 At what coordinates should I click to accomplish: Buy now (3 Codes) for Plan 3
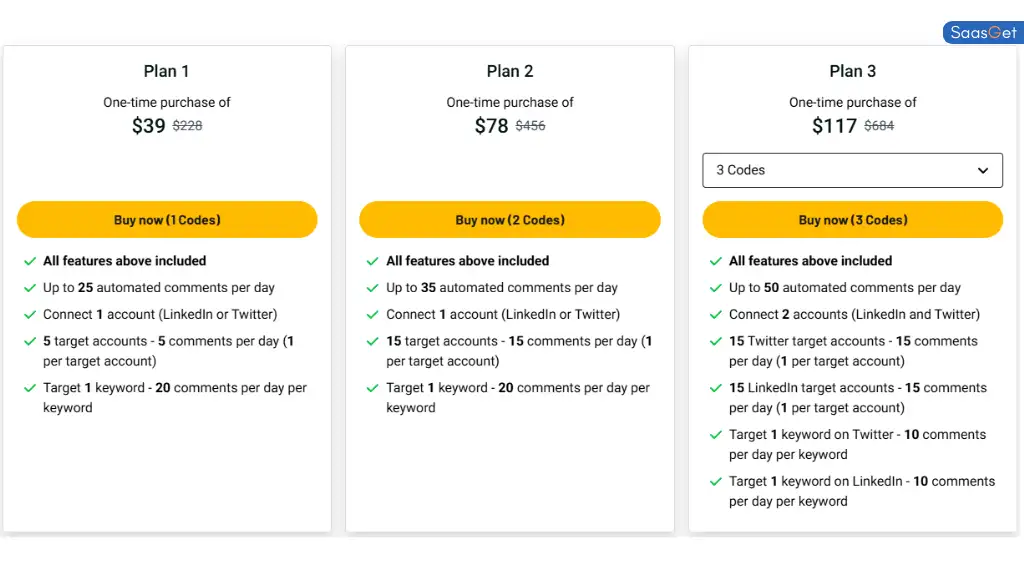click(x=853, y=219)
